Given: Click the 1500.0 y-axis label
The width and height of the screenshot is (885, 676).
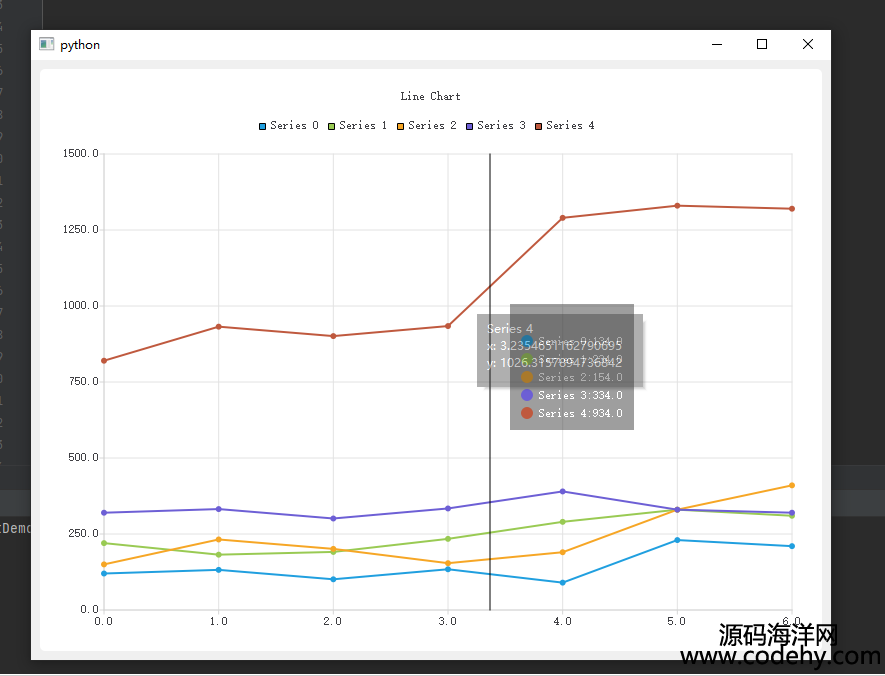Looking at the screenshot, I should (x=81, y=154).
